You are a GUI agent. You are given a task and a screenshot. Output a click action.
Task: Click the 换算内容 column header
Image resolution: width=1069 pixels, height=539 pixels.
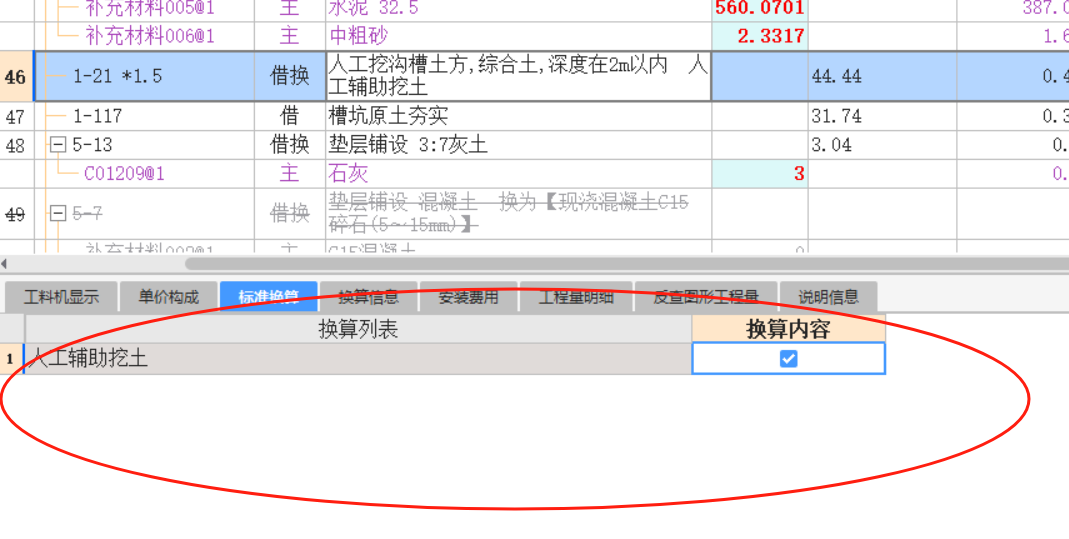coord(788,329)
